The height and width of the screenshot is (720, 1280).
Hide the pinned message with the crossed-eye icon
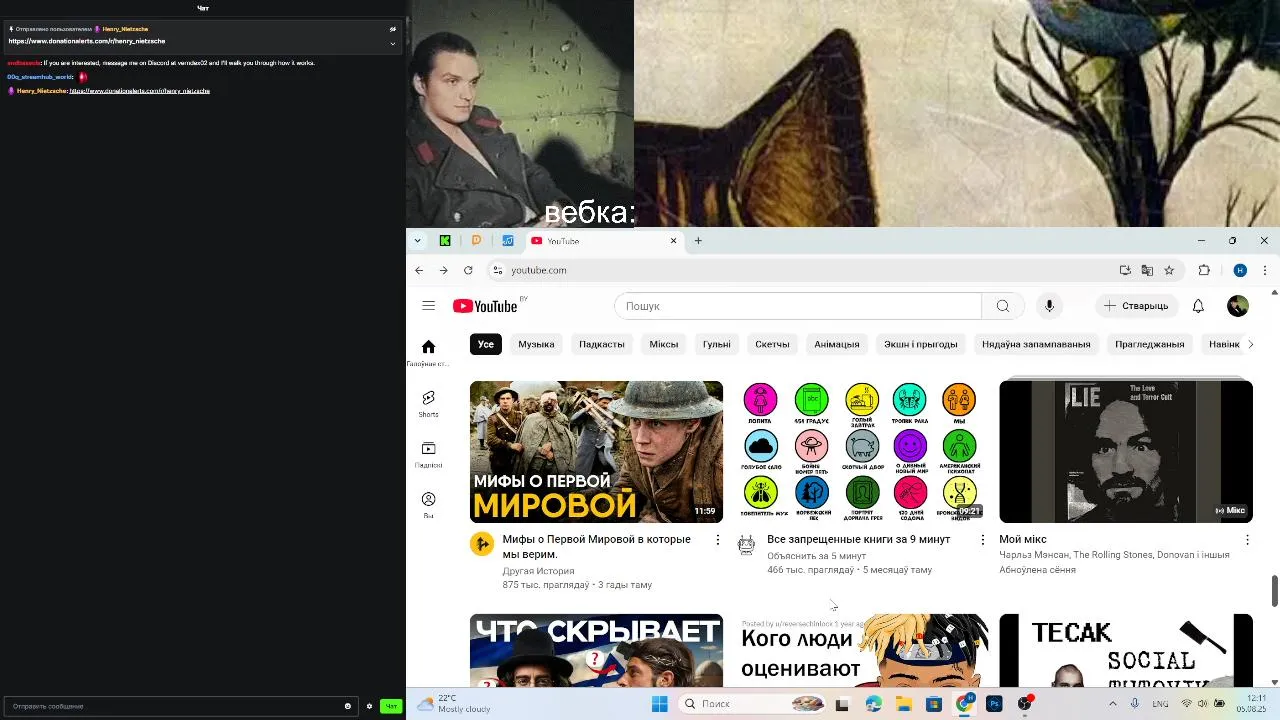(393, 29)
